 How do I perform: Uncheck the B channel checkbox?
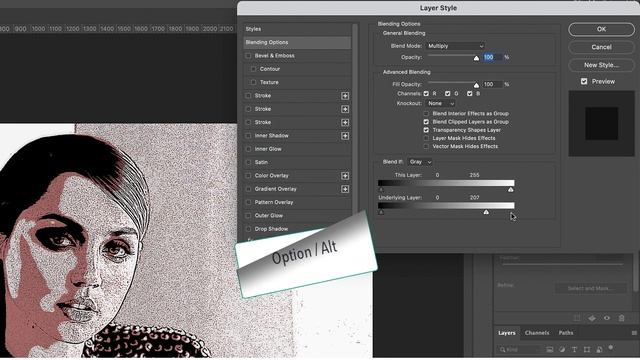coord(469,93)
